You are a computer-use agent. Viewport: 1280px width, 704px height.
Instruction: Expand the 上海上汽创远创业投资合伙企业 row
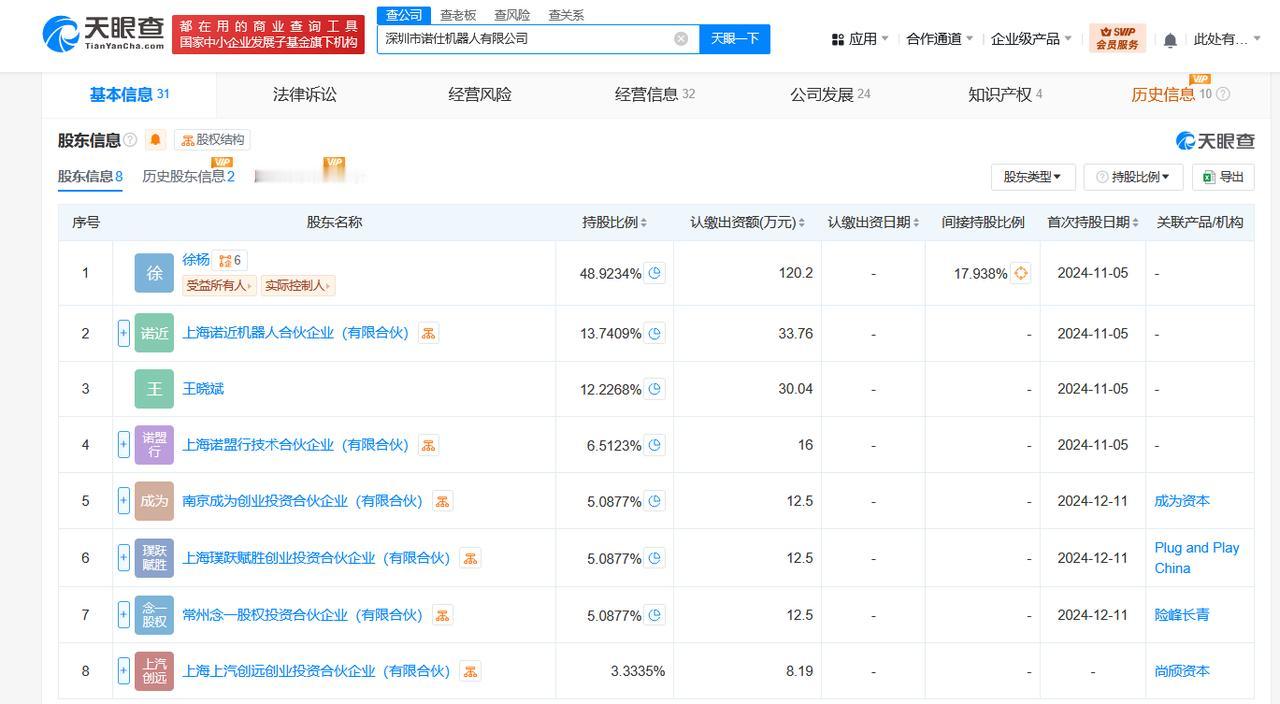[x=124, y=671]
